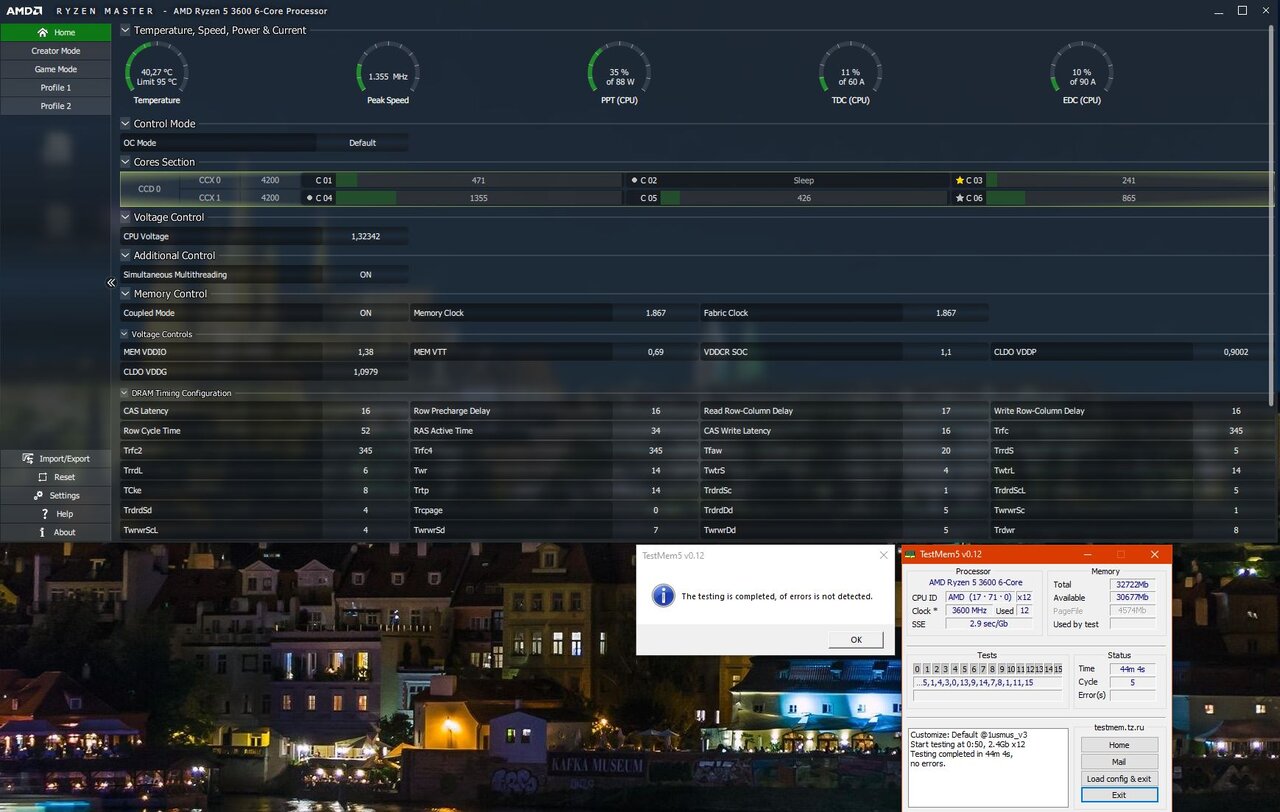This screenshot has width=1280, height=812.
Task: Collapse the Cores Section
Action: [125, 162]
